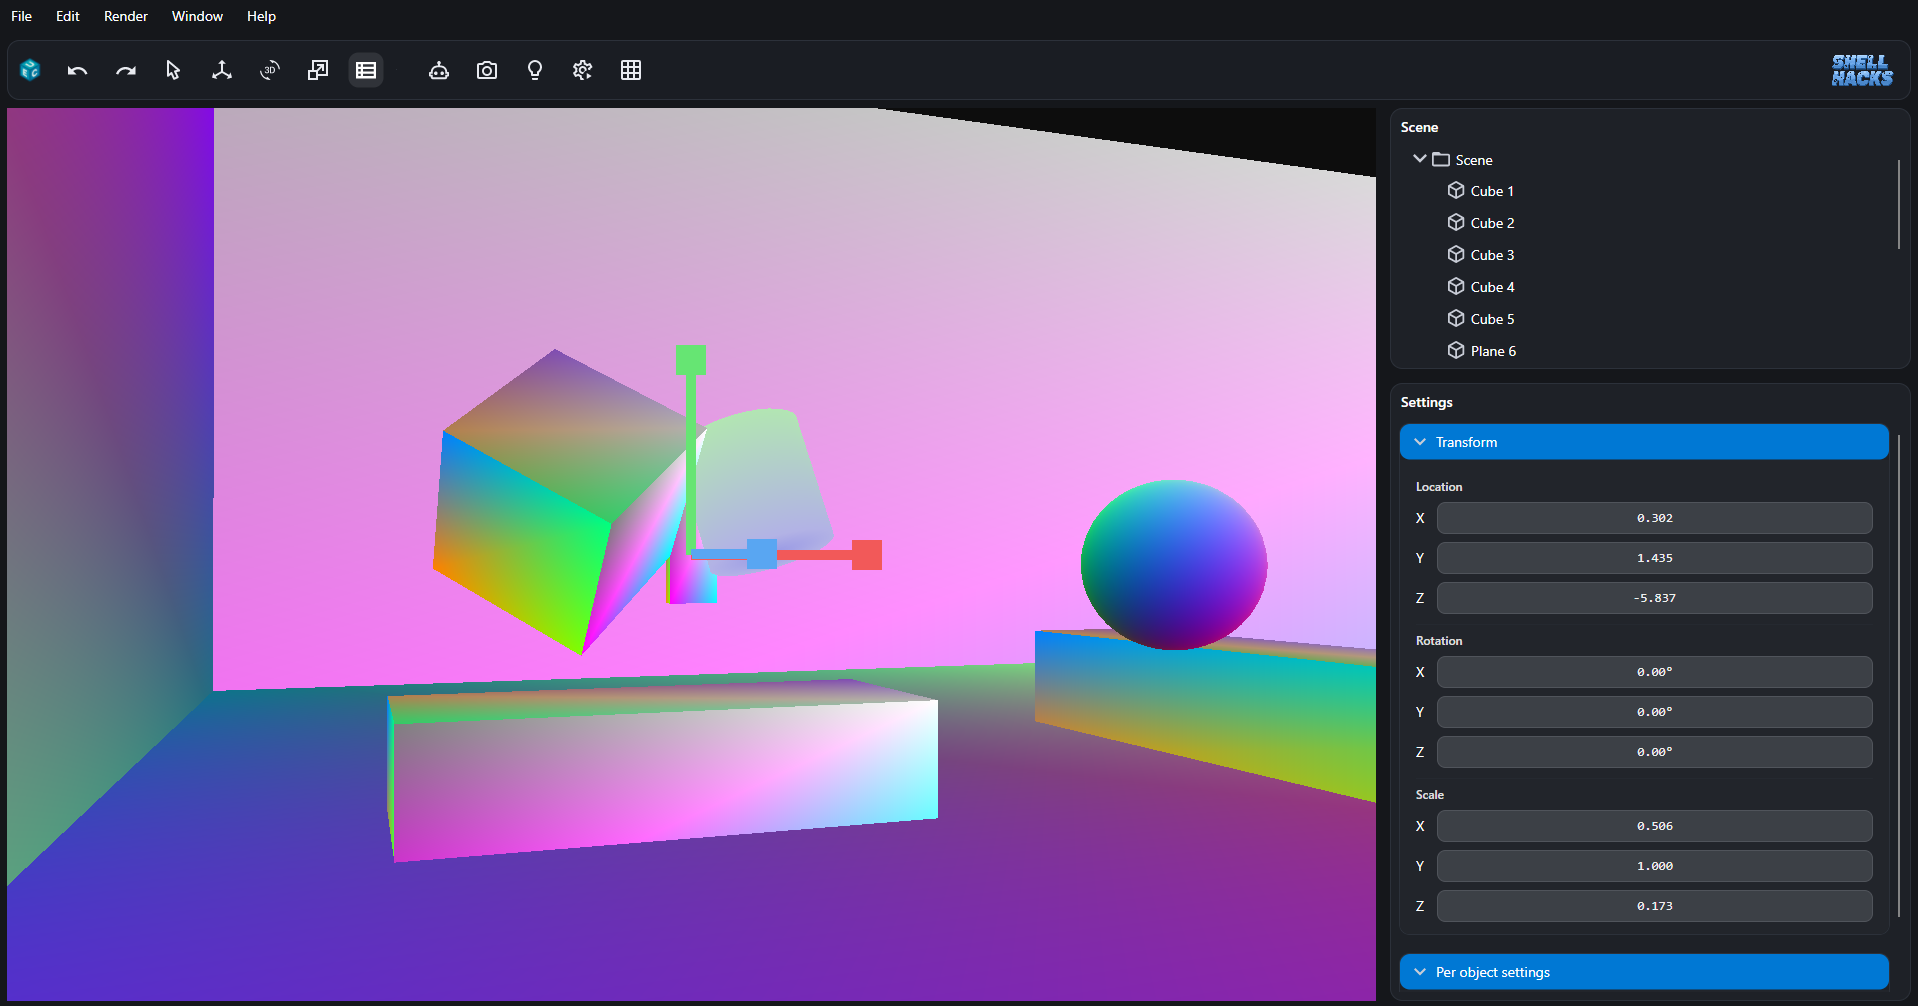Select Cube 3 in scene tree
Screen dimensions: 1918x1006
coord(1491,255)
